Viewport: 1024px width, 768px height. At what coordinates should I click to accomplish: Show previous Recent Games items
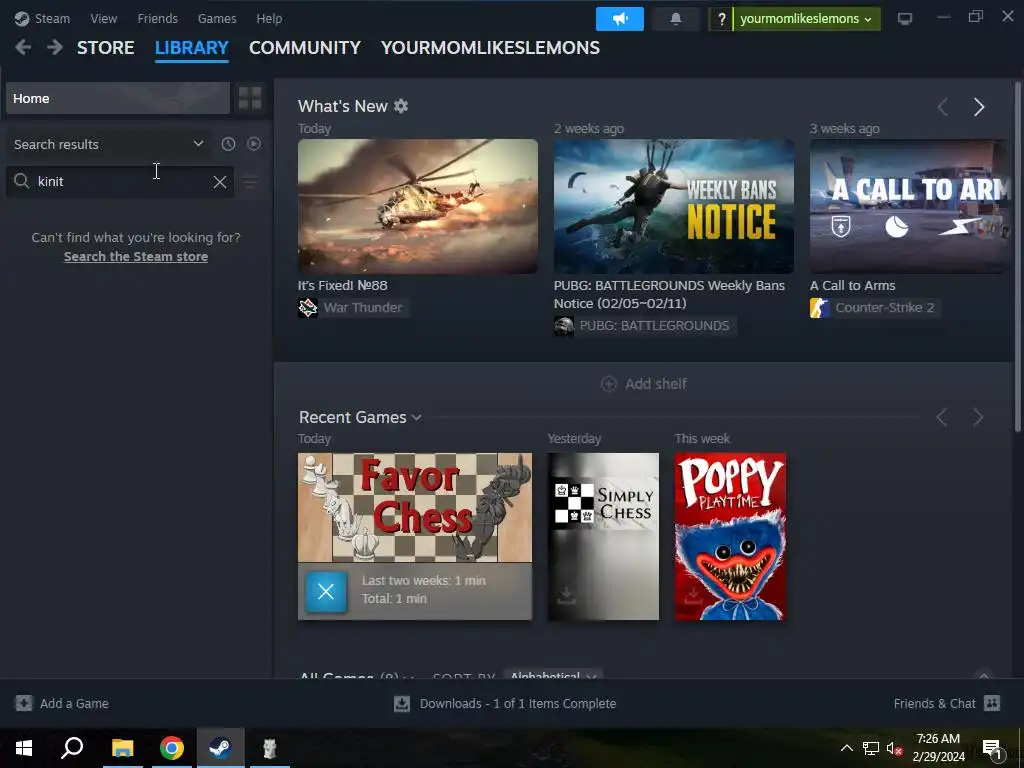(942, 417)
